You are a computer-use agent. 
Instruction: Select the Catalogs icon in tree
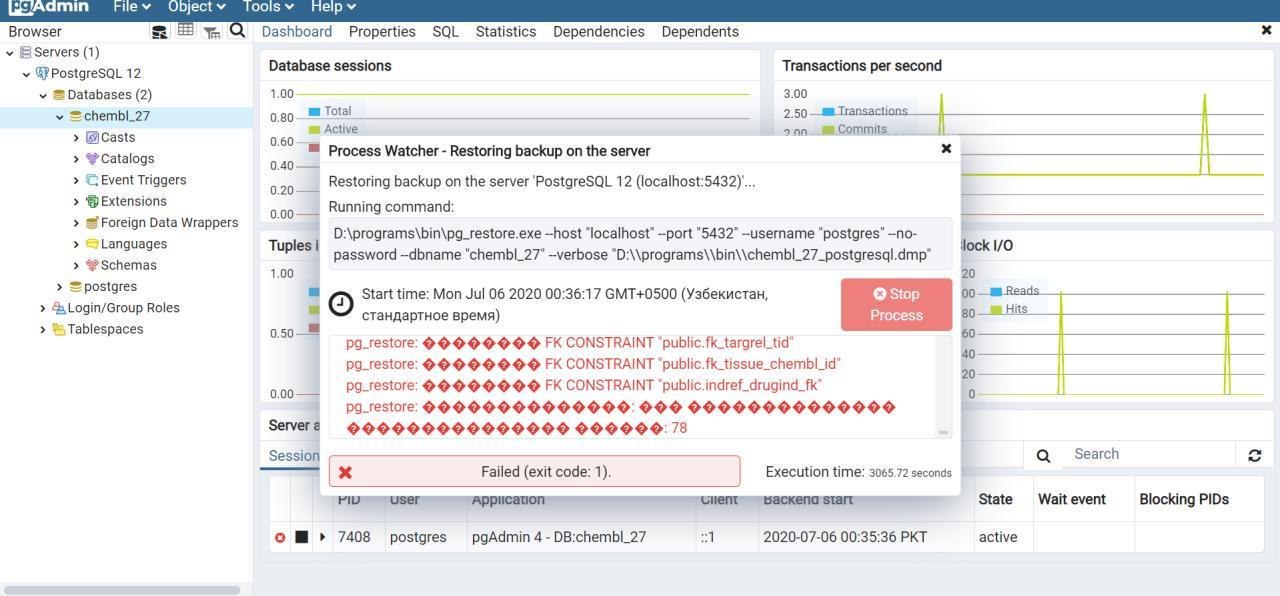click(x=92, y=158)
